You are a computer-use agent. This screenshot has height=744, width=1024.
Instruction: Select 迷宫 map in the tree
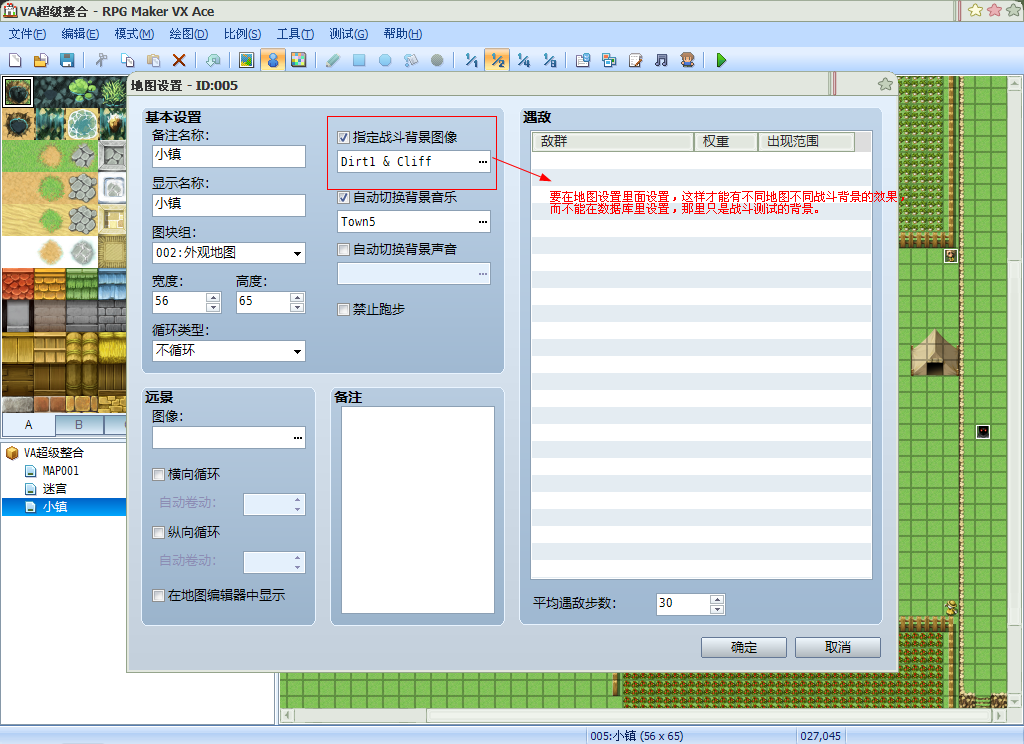(x=55, y=489)
